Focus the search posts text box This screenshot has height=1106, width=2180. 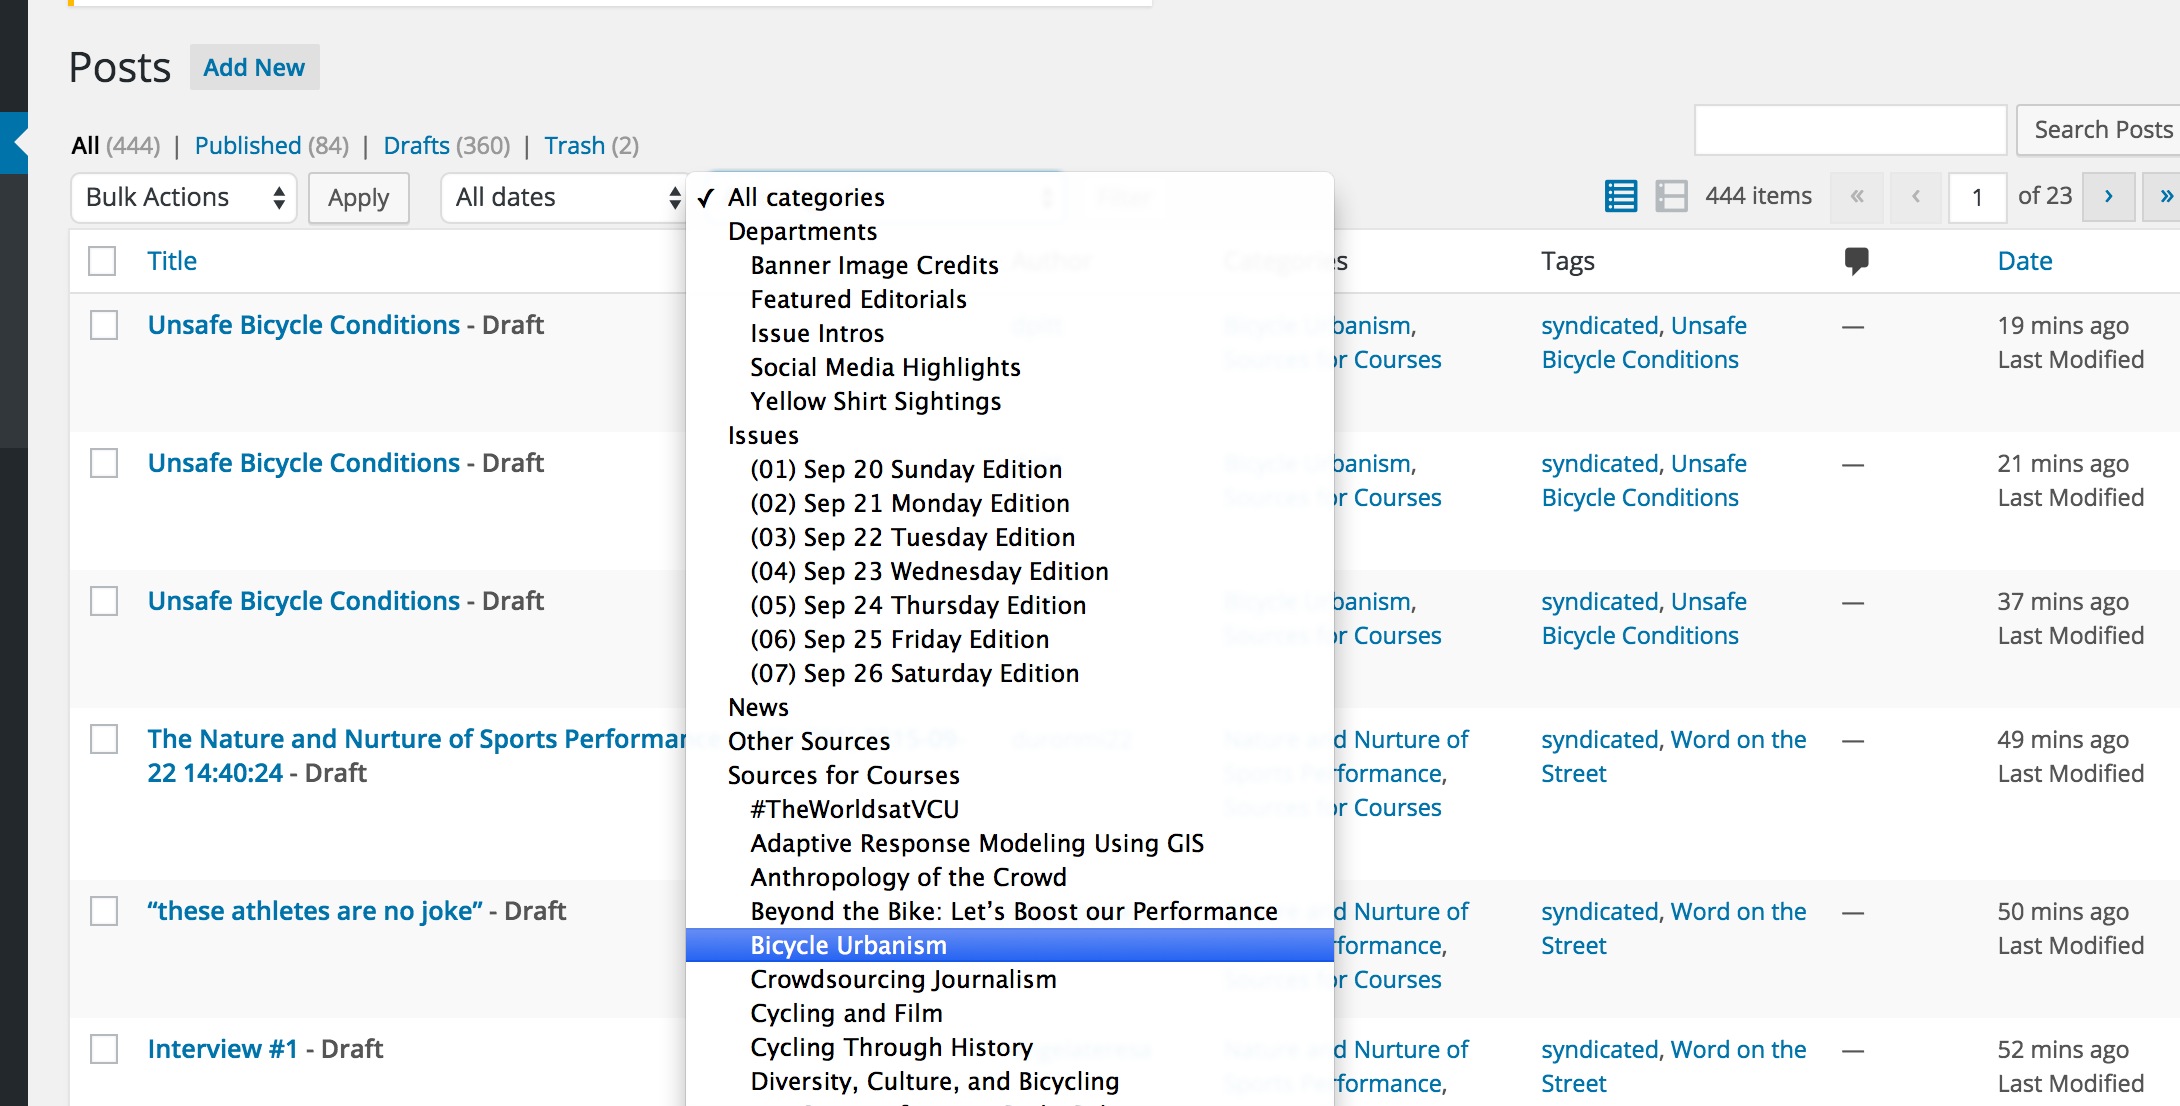pos(1850,130)
